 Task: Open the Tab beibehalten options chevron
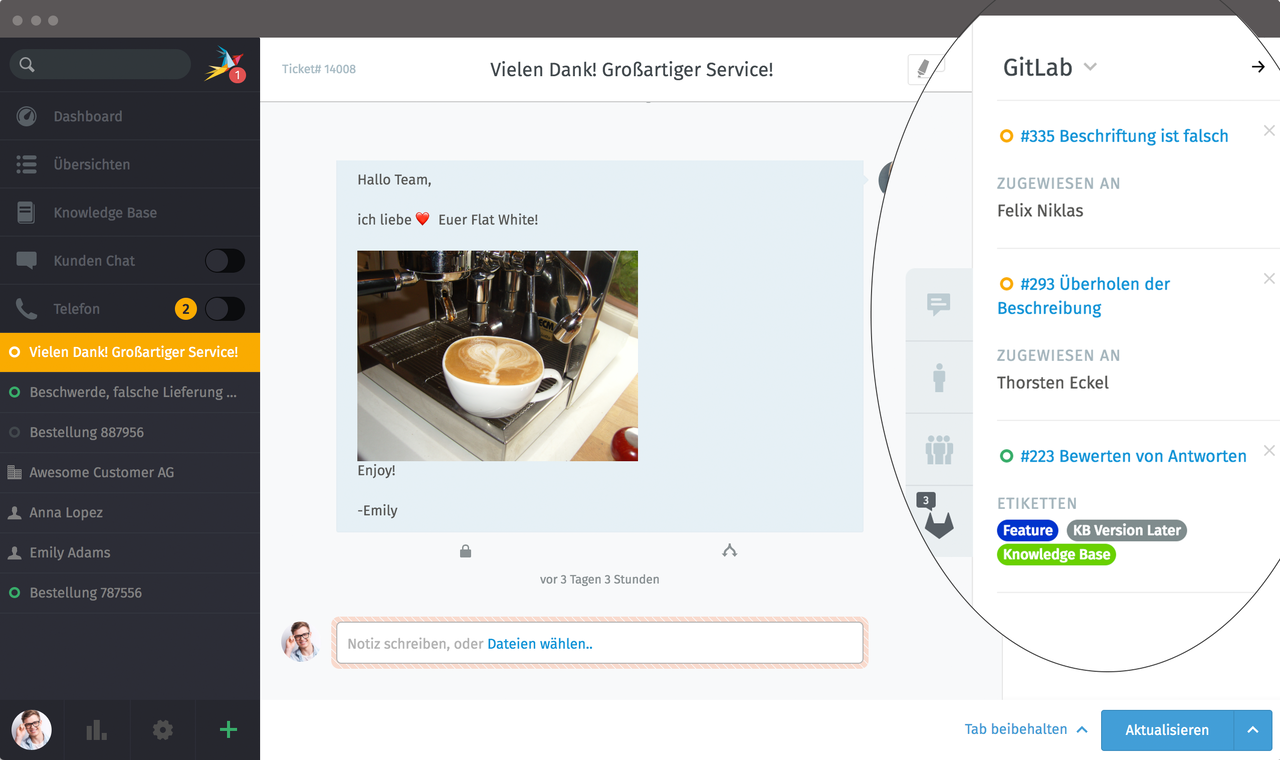1081,729
